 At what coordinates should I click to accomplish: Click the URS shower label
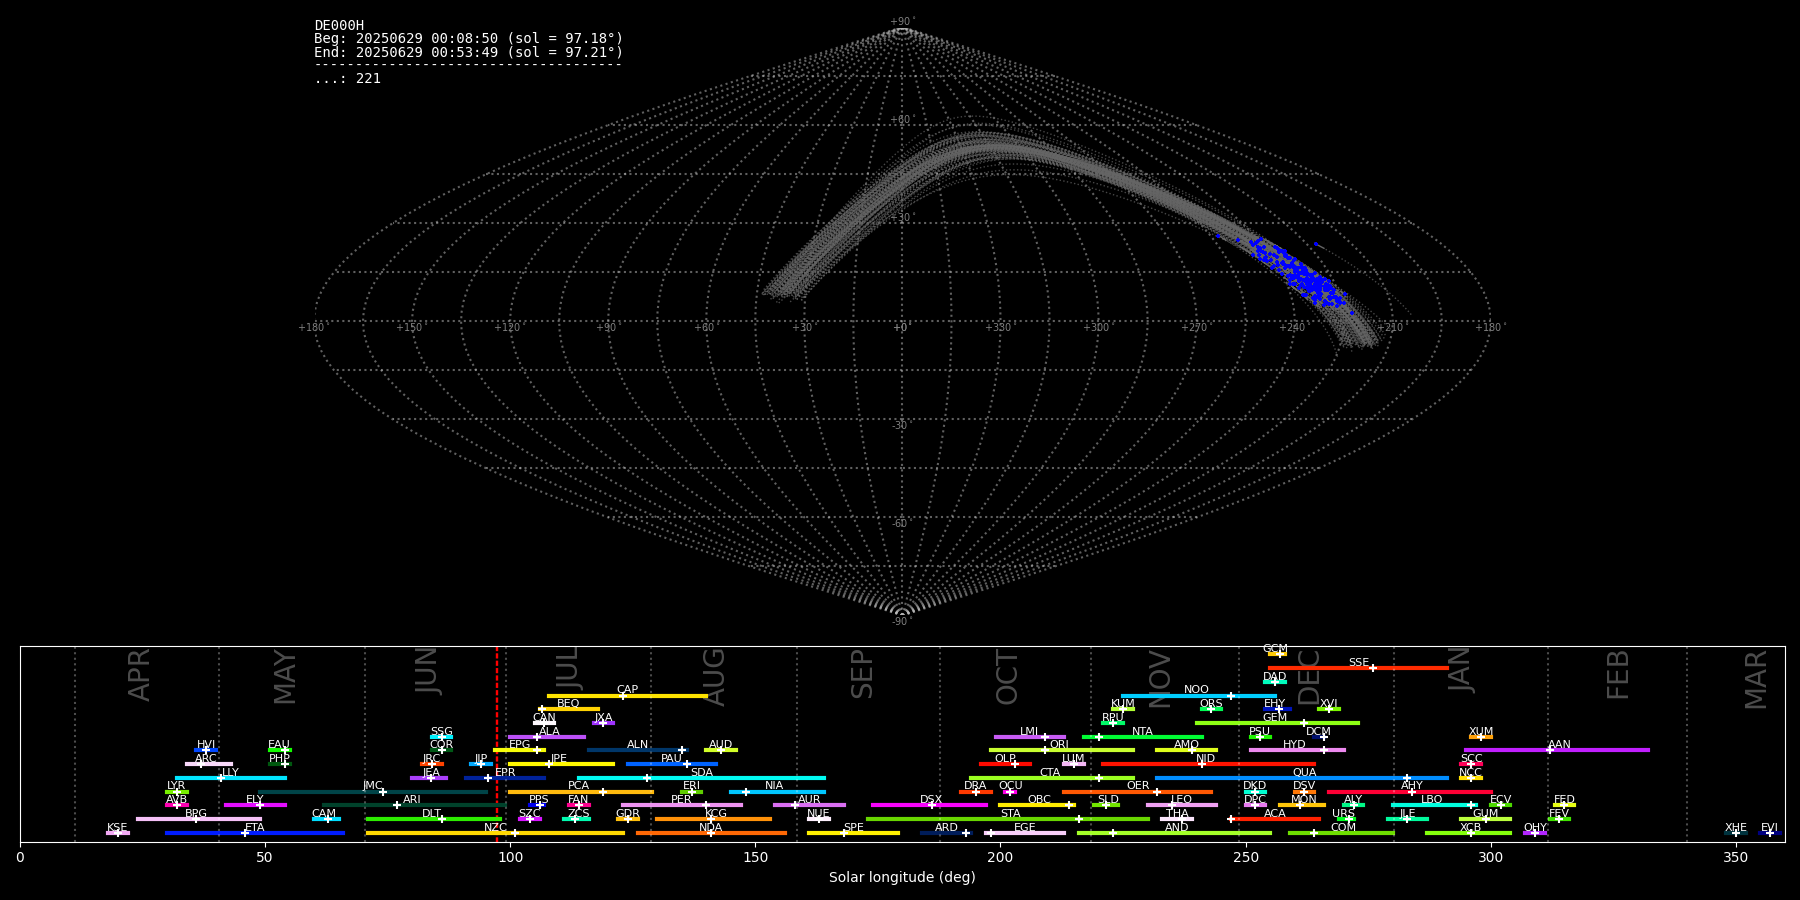(x=1343, y=814)
